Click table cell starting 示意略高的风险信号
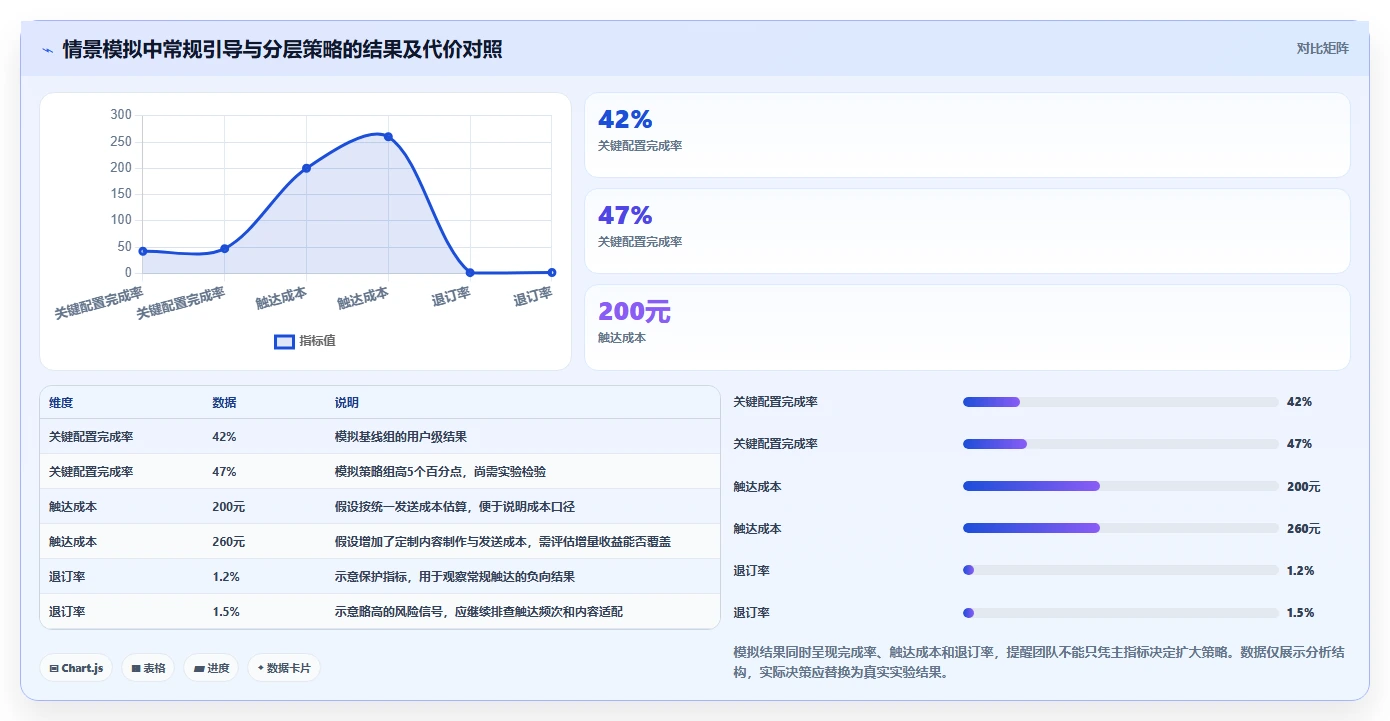 coord(478,612)
